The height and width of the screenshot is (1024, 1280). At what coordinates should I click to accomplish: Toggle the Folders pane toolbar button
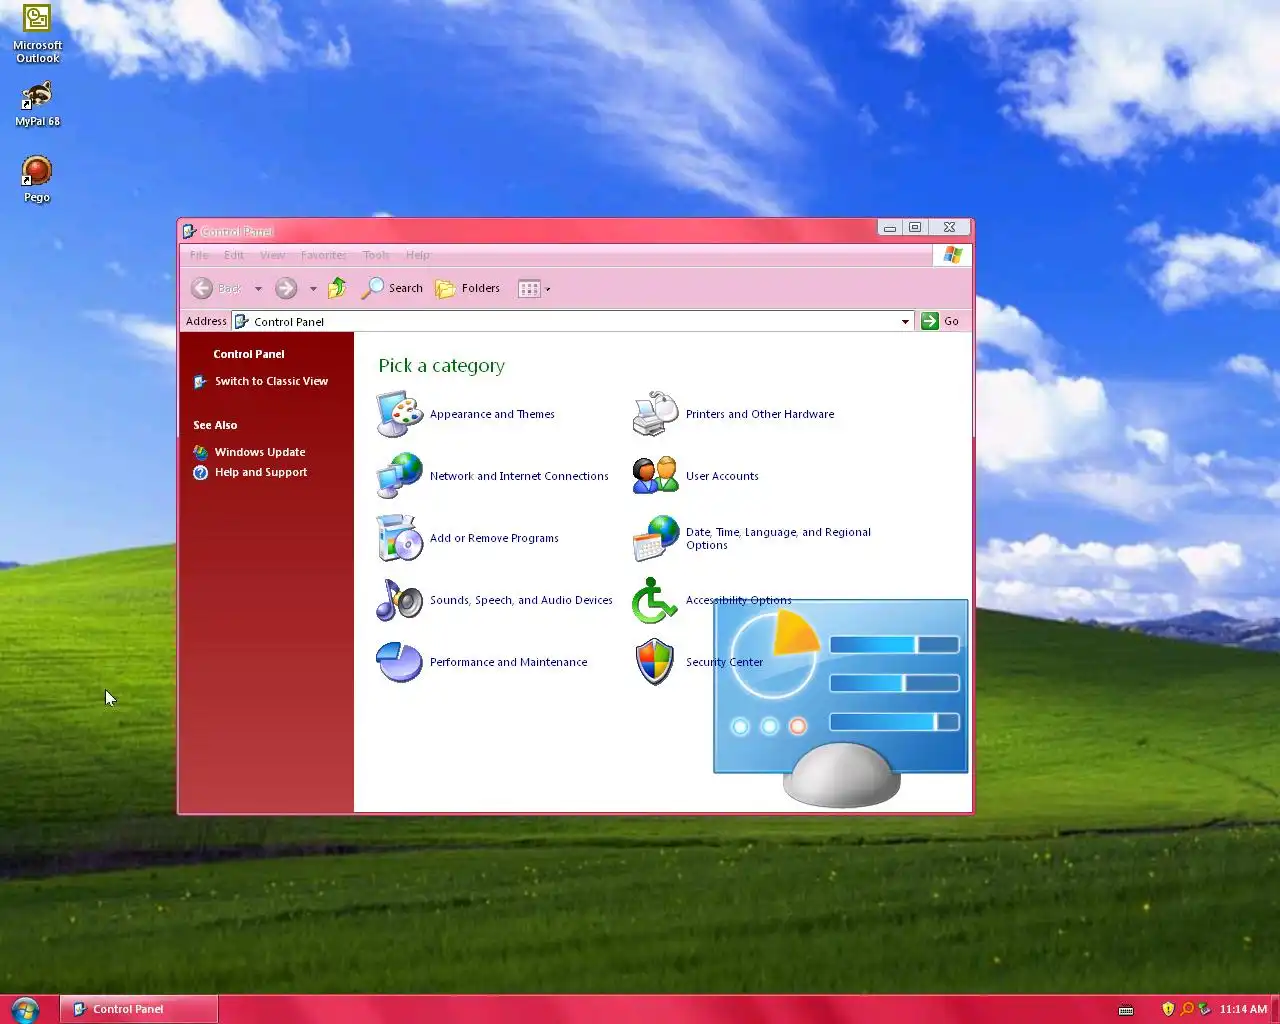467,288
